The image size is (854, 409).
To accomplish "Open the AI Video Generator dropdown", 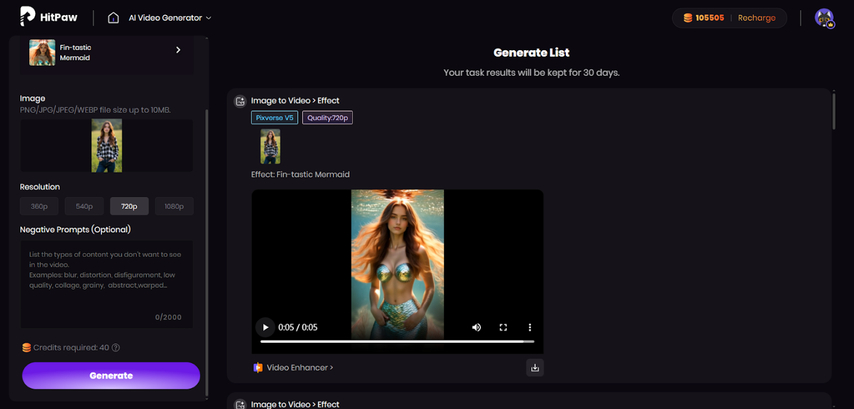I will 169,18.
